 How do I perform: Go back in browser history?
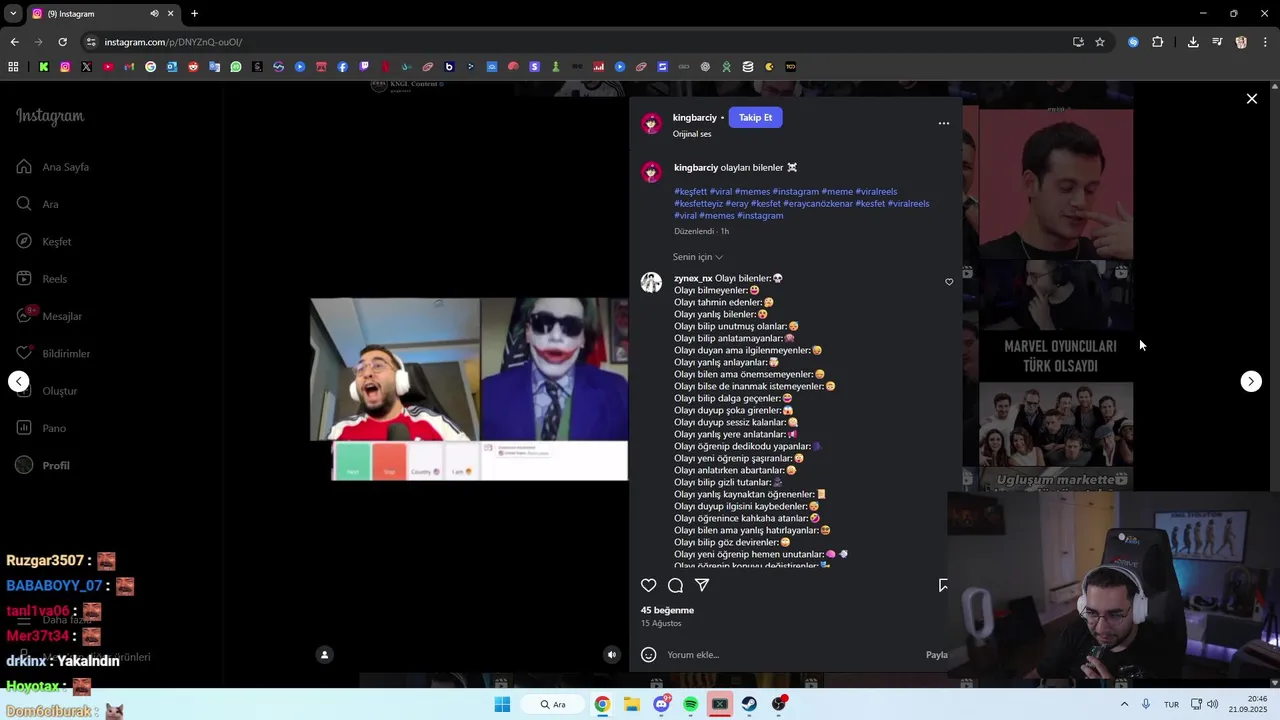pyautogui.click(x=14, y=42)
